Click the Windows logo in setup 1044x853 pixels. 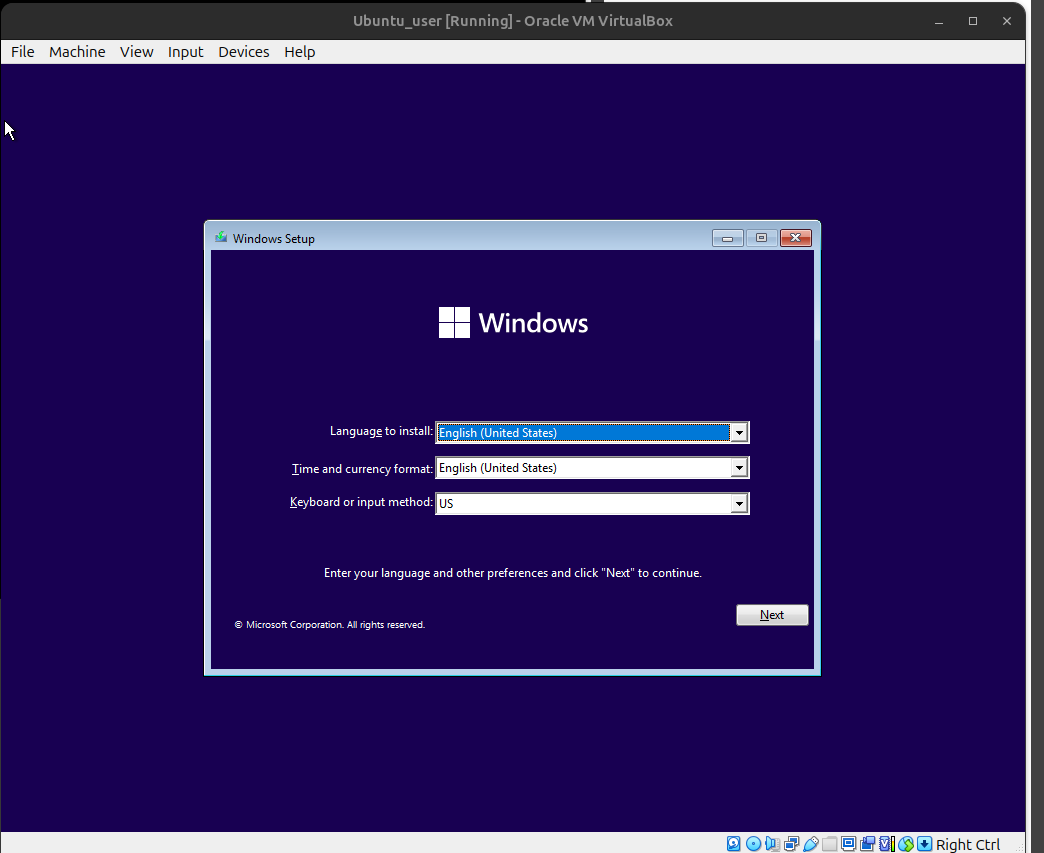click(x=513, y=322)
